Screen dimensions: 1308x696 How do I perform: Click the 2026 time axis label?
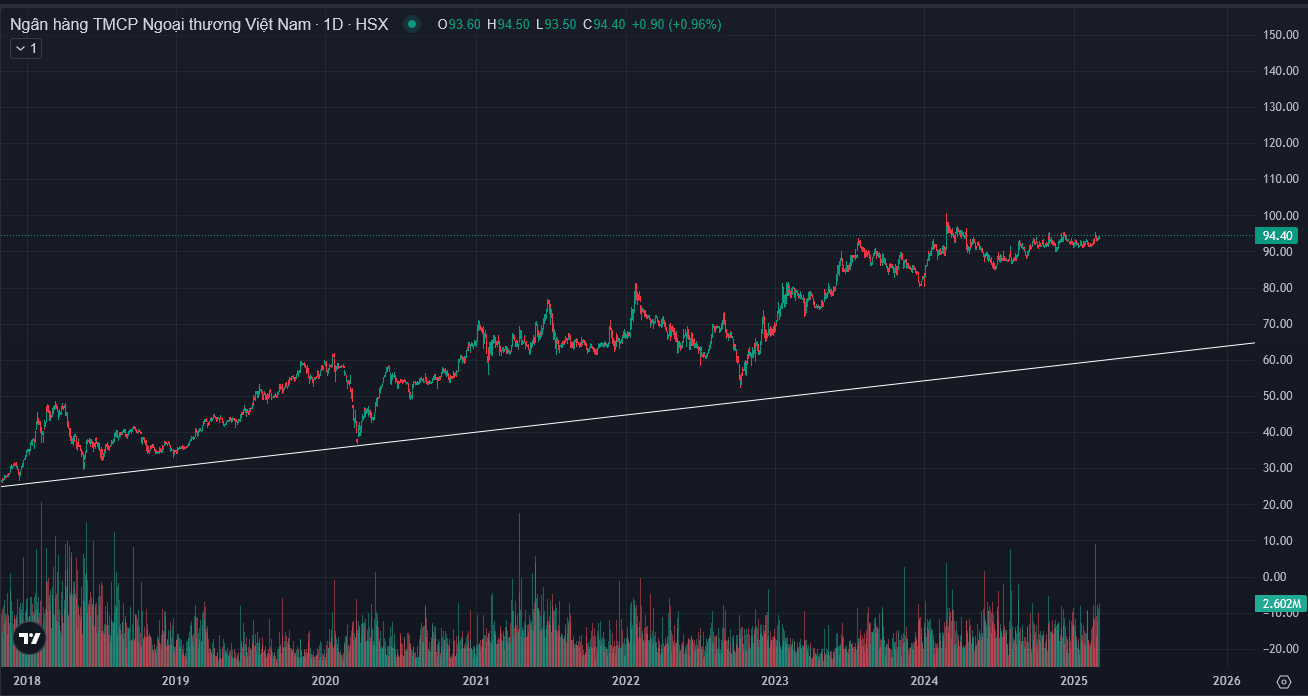[x=1226, y=681]
